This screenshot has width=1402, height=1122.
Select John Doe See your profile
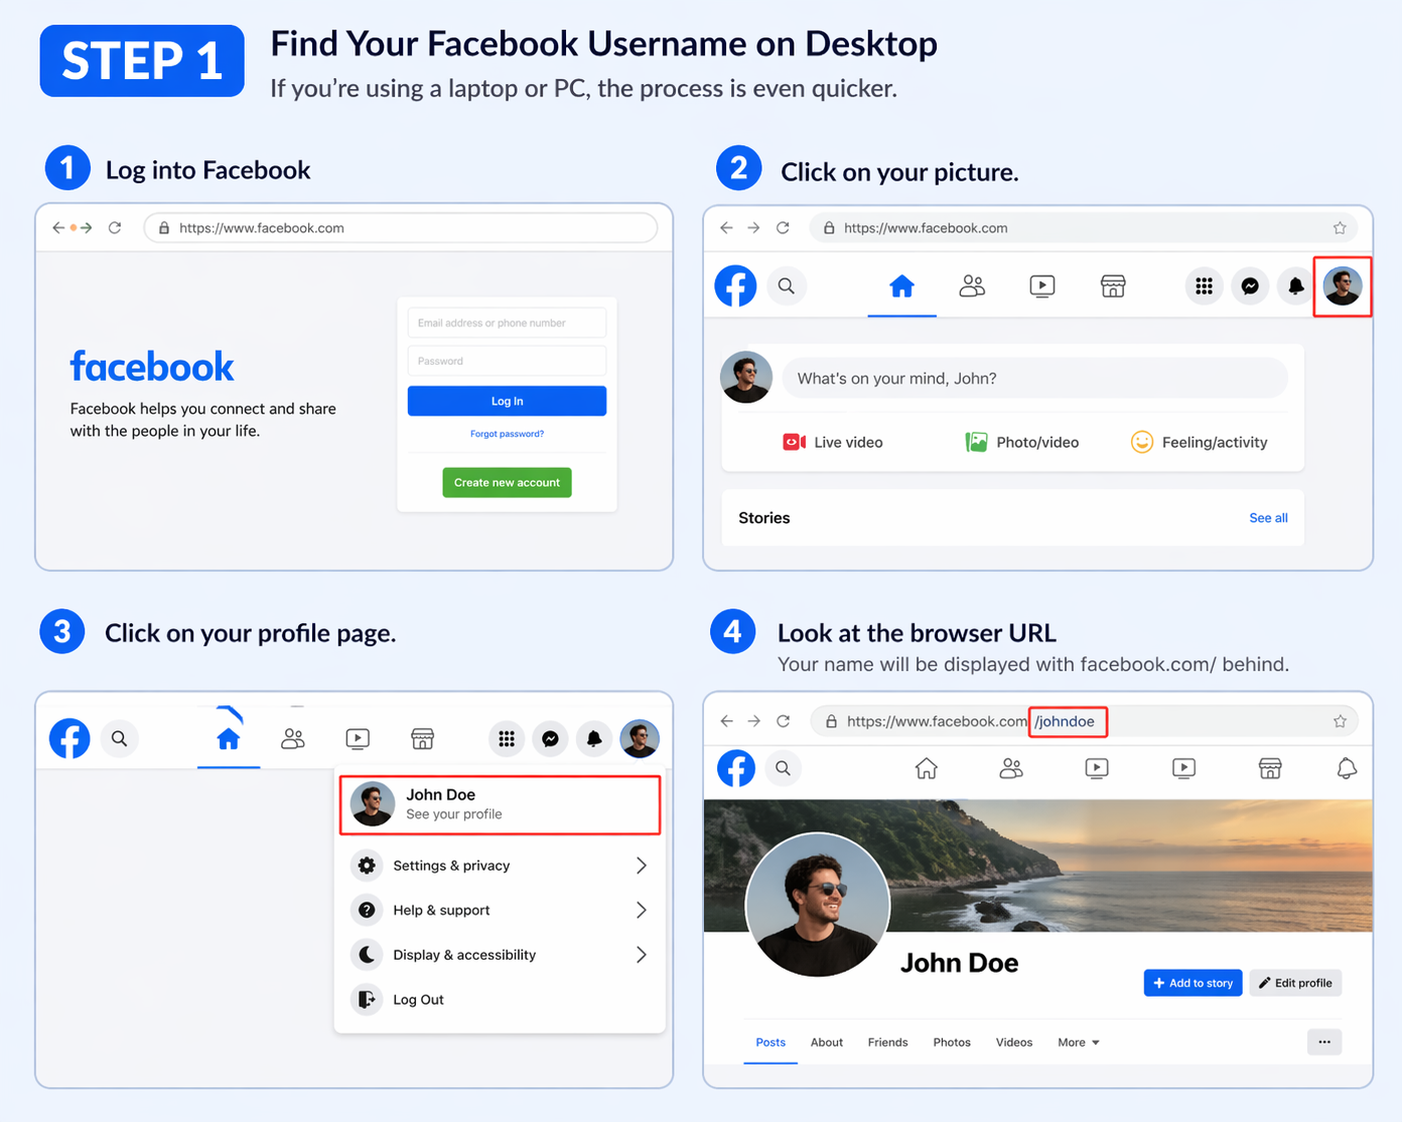[x=500, y=805]
